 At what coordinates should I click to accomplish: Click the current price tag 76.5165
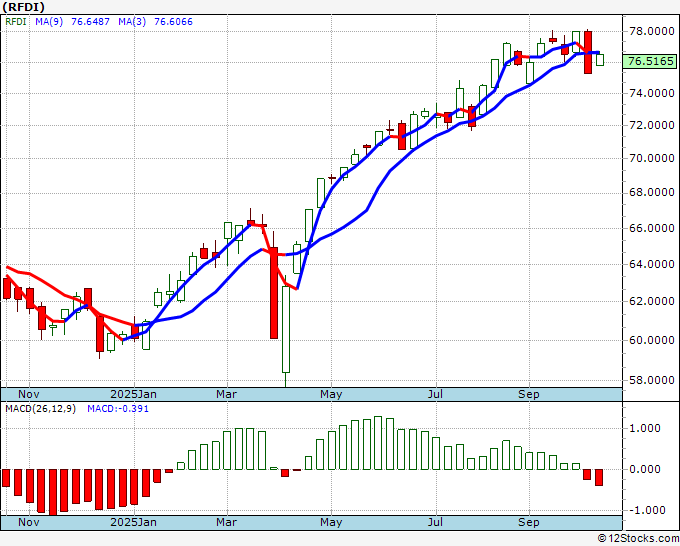pyautogui.click(x=651, y=61)
